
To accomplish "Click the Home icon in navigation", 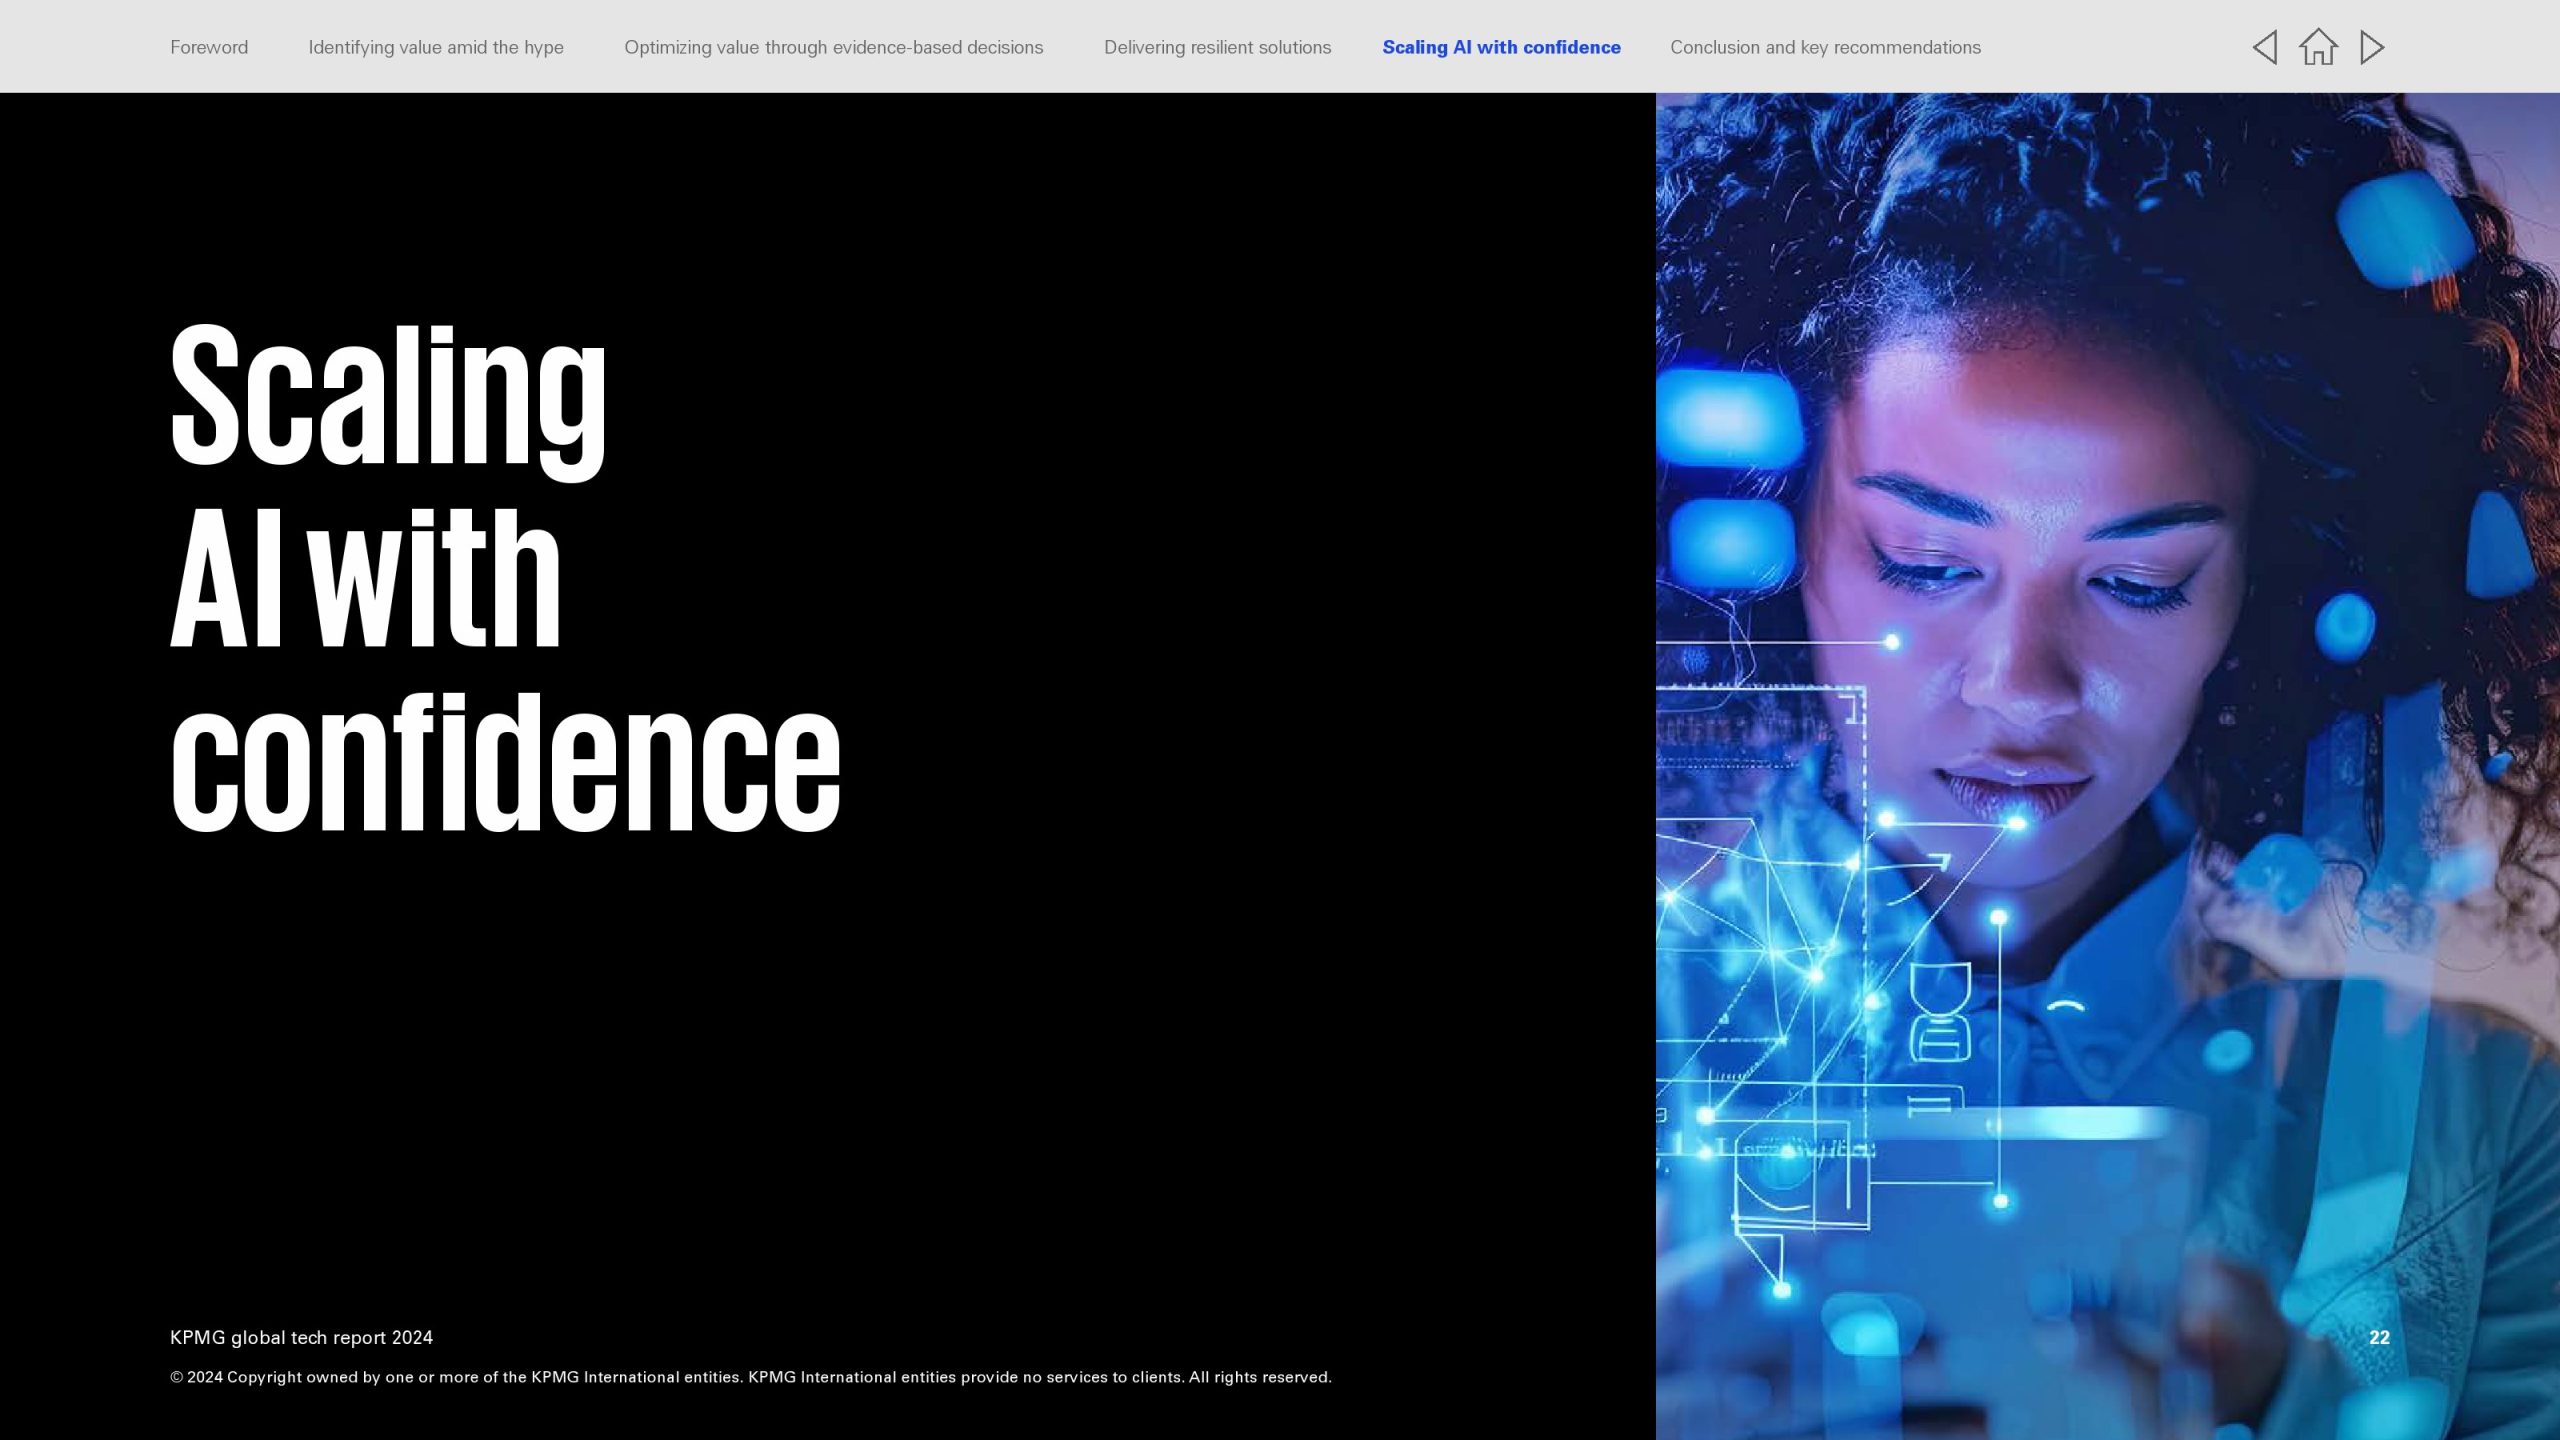I will click(2318, 47).
